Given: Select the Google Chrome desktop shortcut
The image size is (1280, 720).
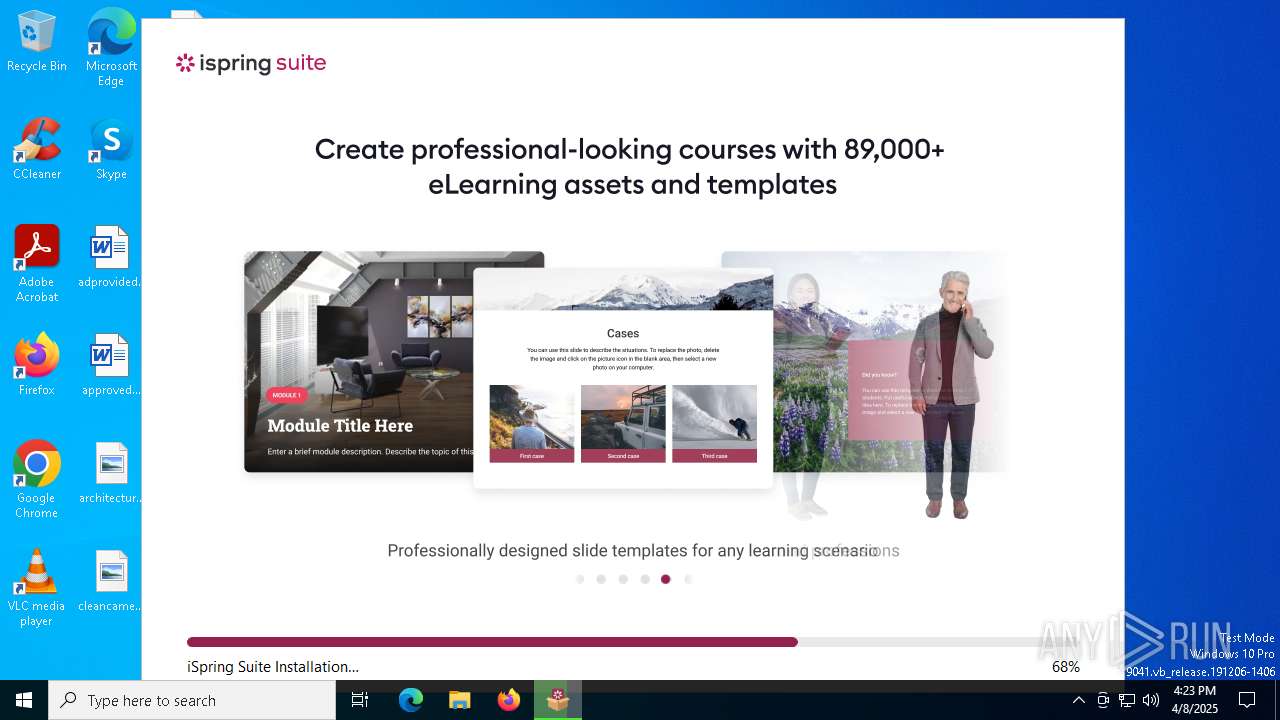Looking at the screenshot, I should [x=37, y=480].
